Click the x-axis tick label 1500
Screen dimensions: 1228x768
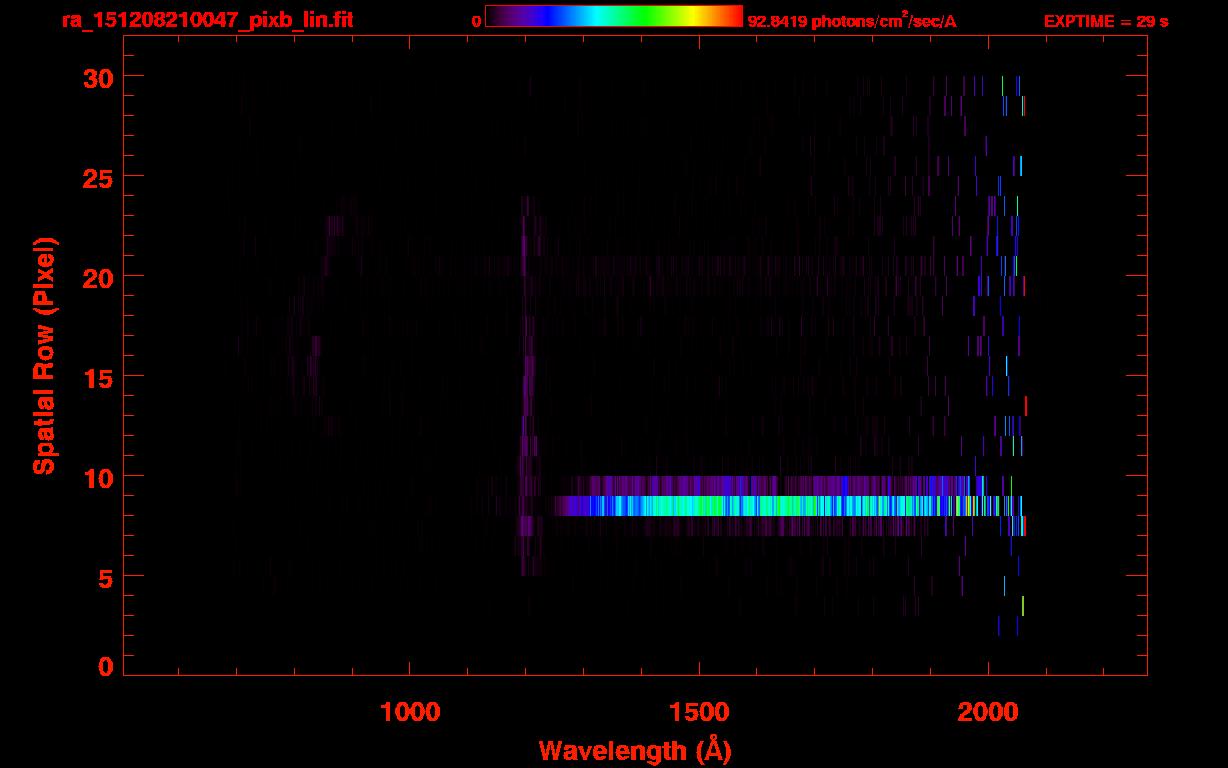699,711
